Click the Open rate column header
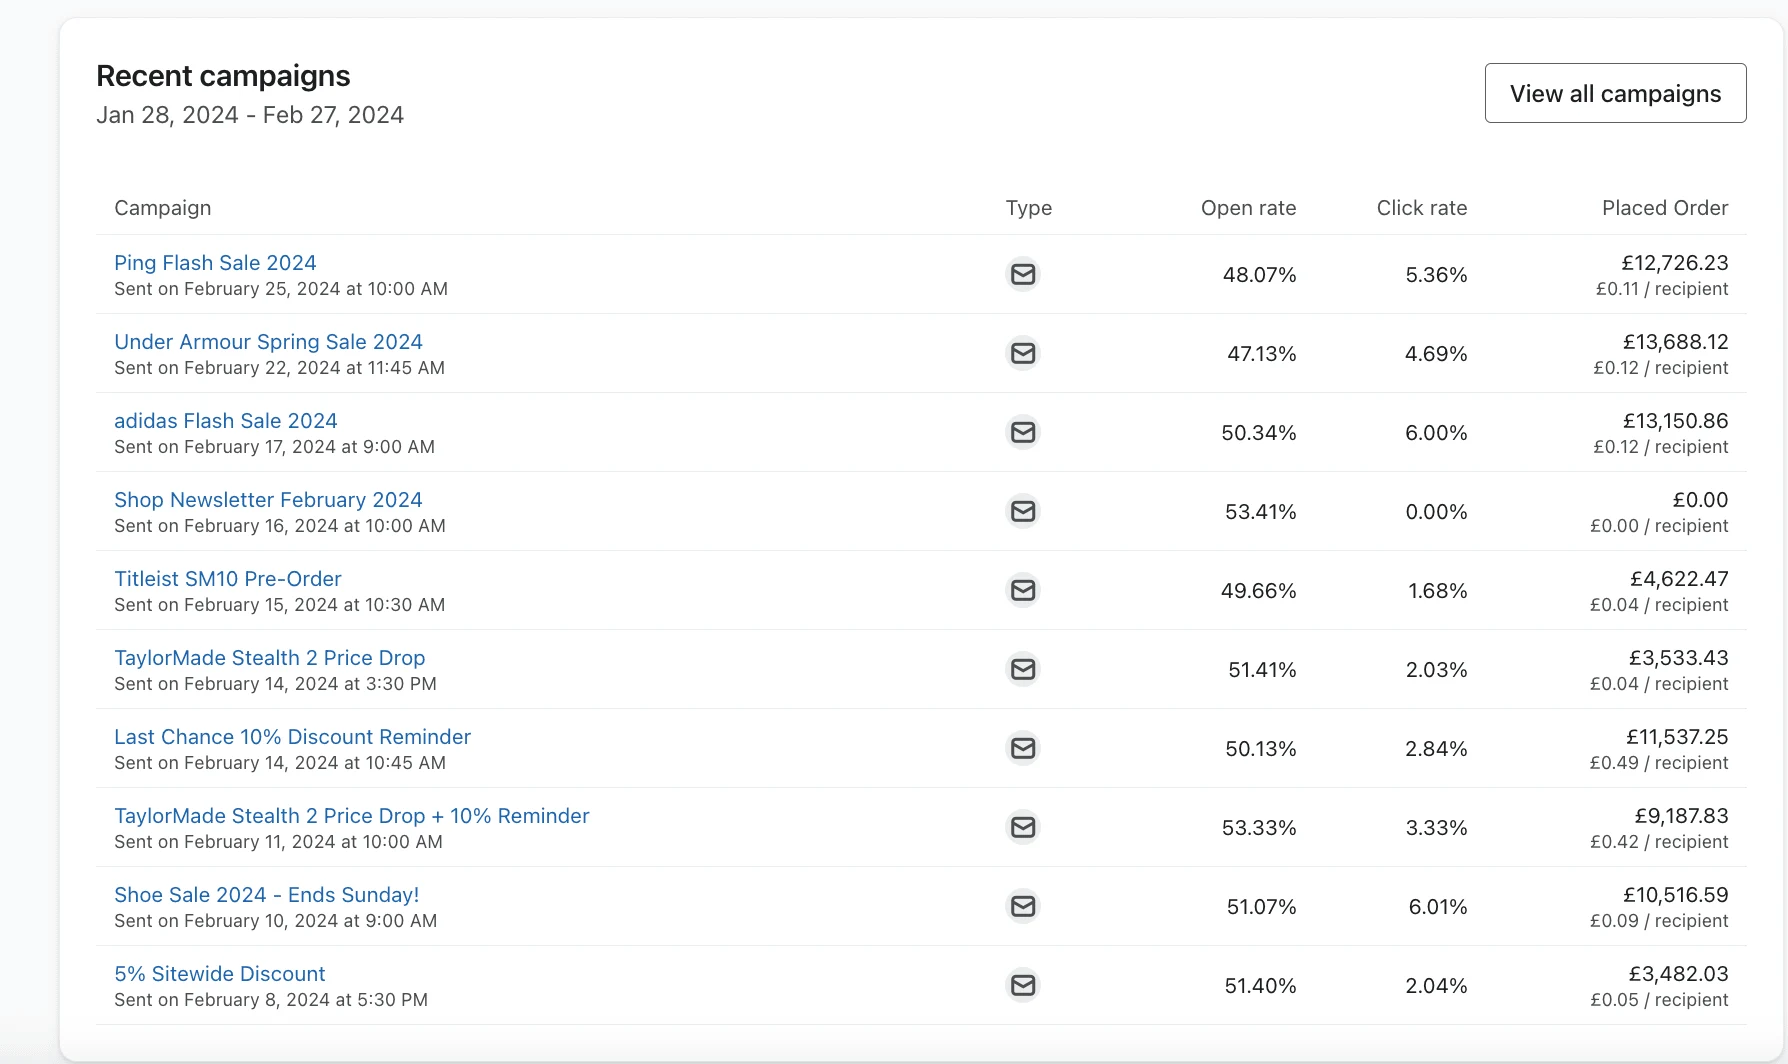The width and height of the screenshot is (1788, 1064). (1248, 208)
